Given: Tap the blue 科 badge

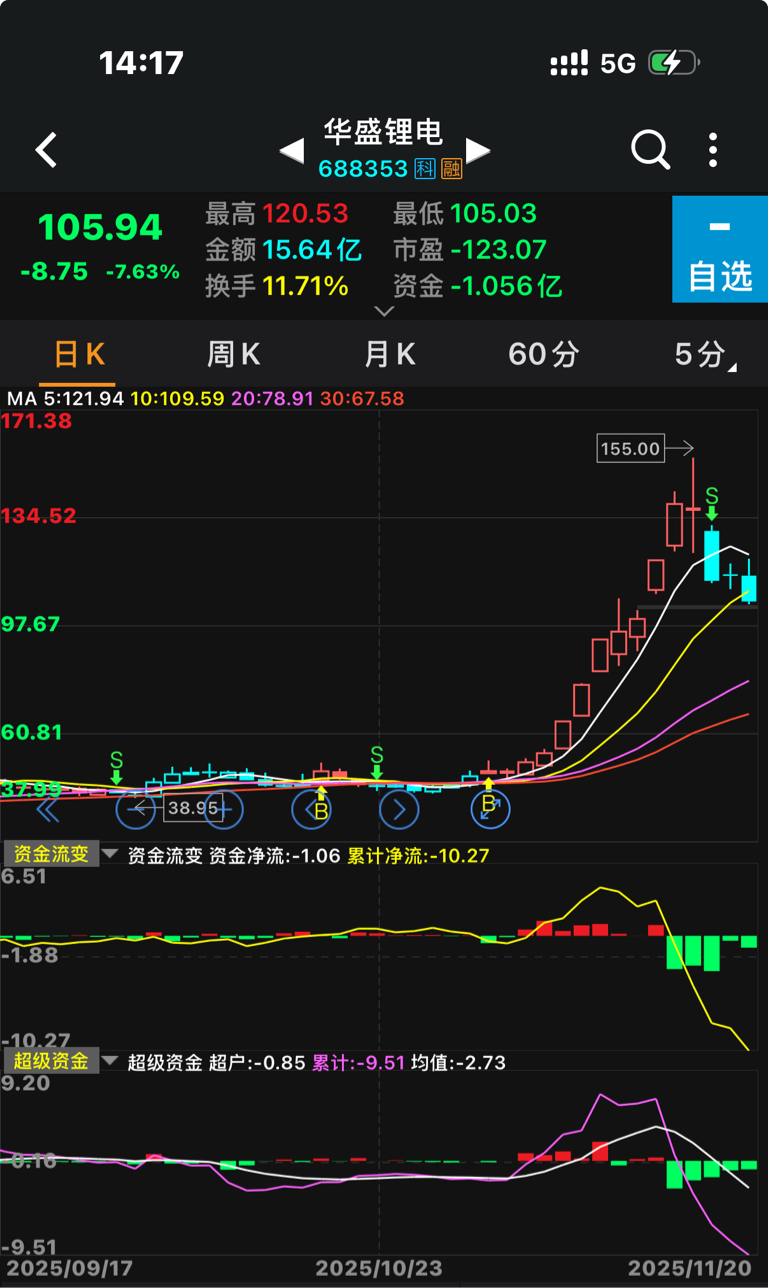Looking at the screenshot, I should tap(426, 169).
